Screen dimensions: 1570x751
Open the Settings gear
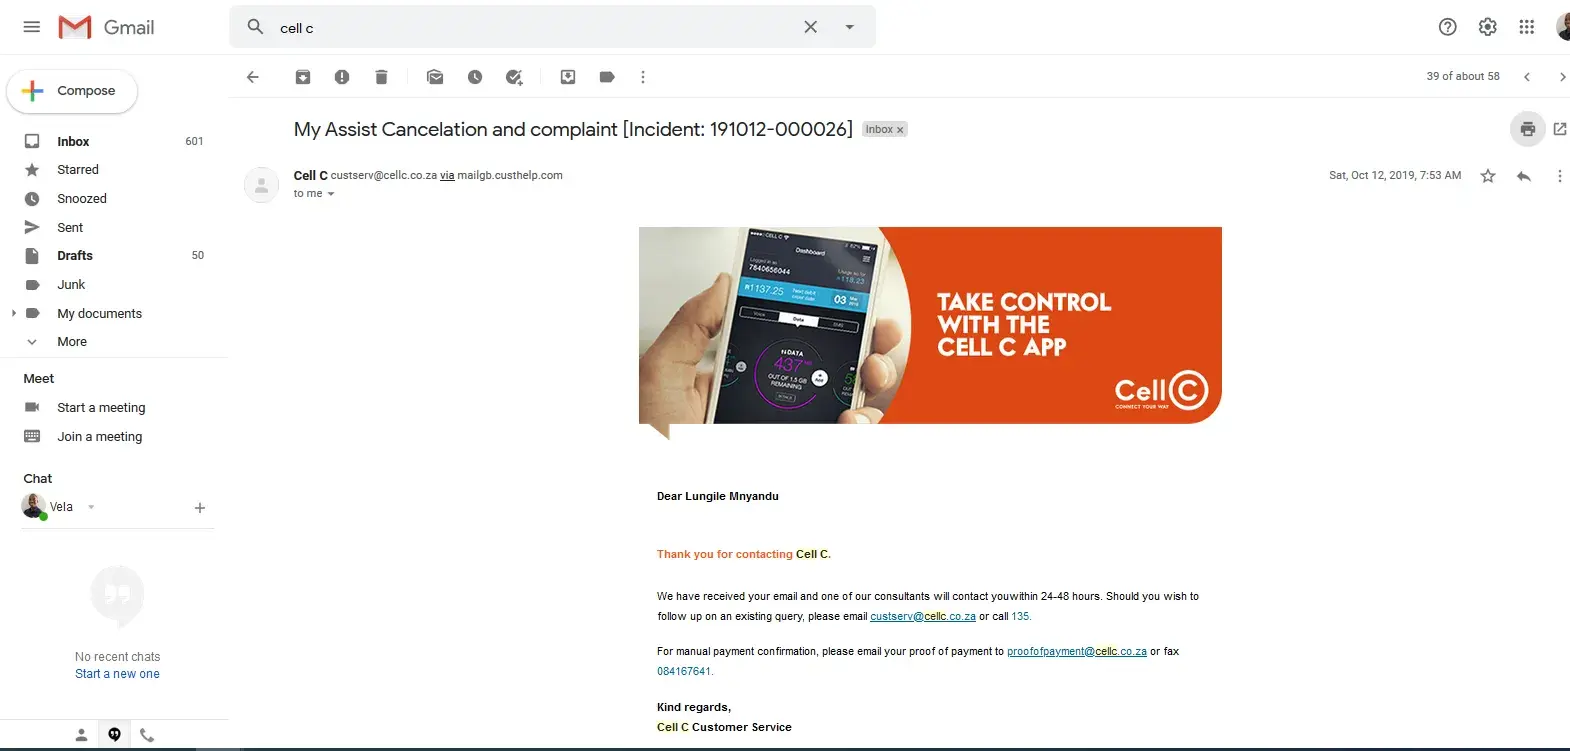coord(1488,27)
